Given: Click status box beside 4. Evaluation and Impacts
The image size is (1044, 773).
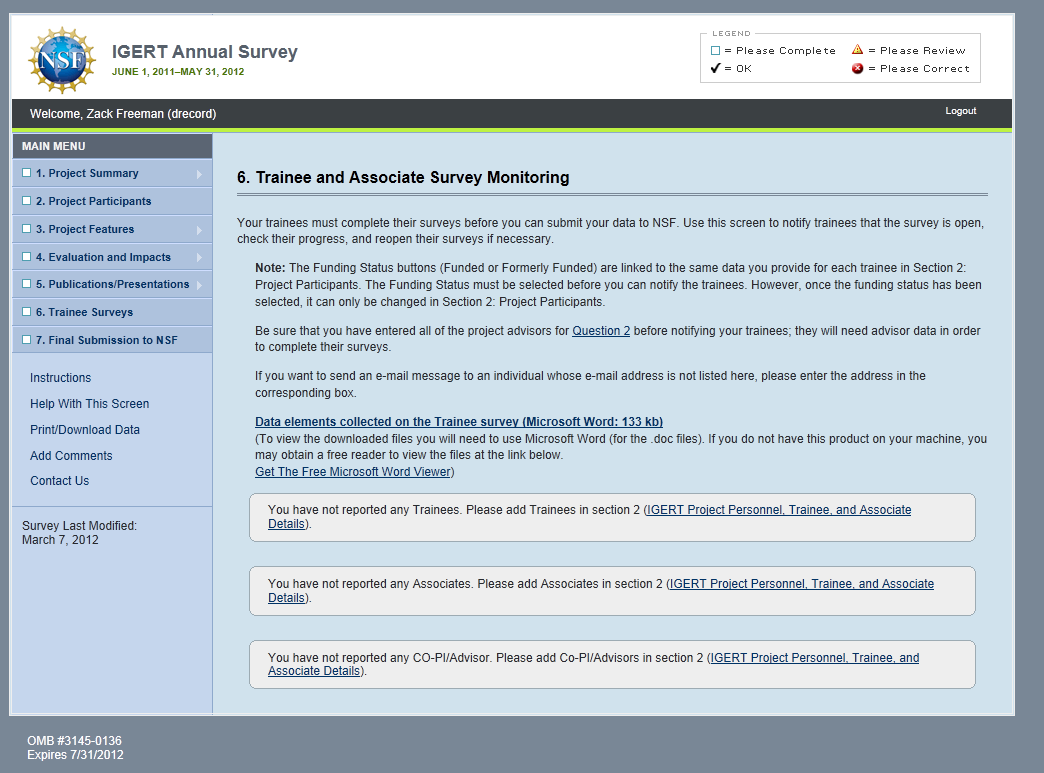Looking at the screenshot, I should (x=27, y=256).
